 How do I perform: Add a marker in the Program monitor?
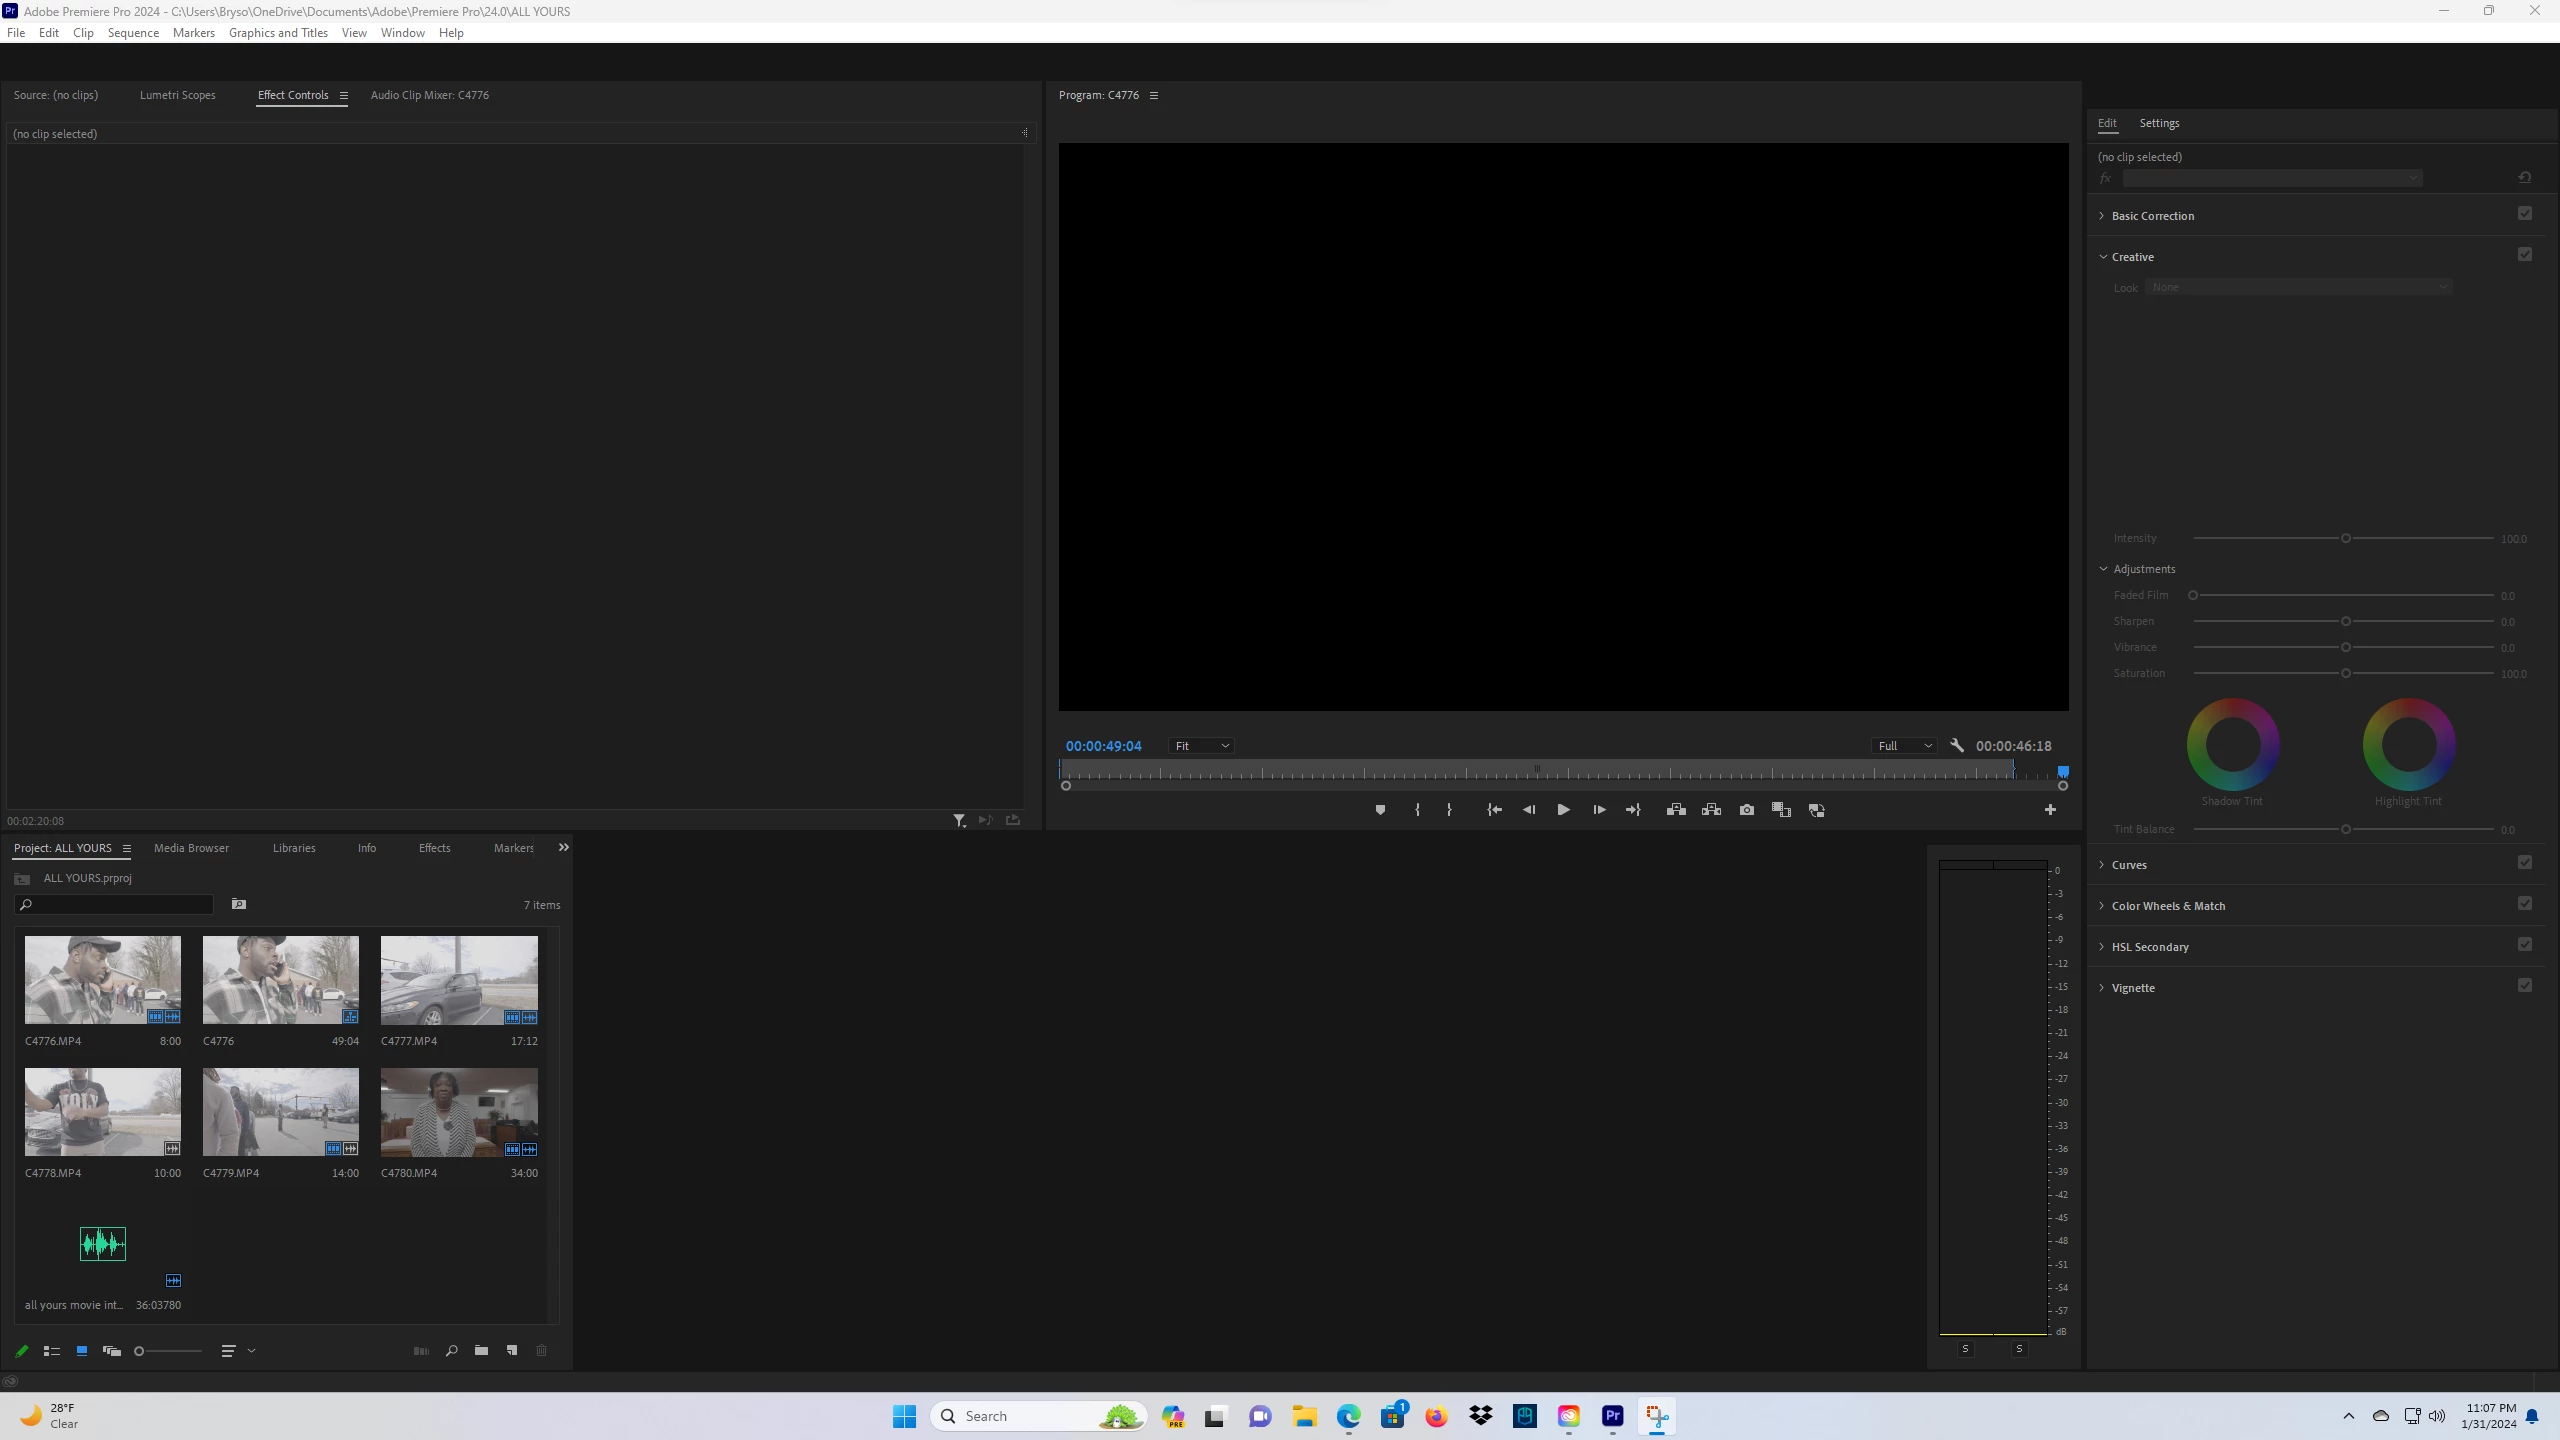point(1380,810)
